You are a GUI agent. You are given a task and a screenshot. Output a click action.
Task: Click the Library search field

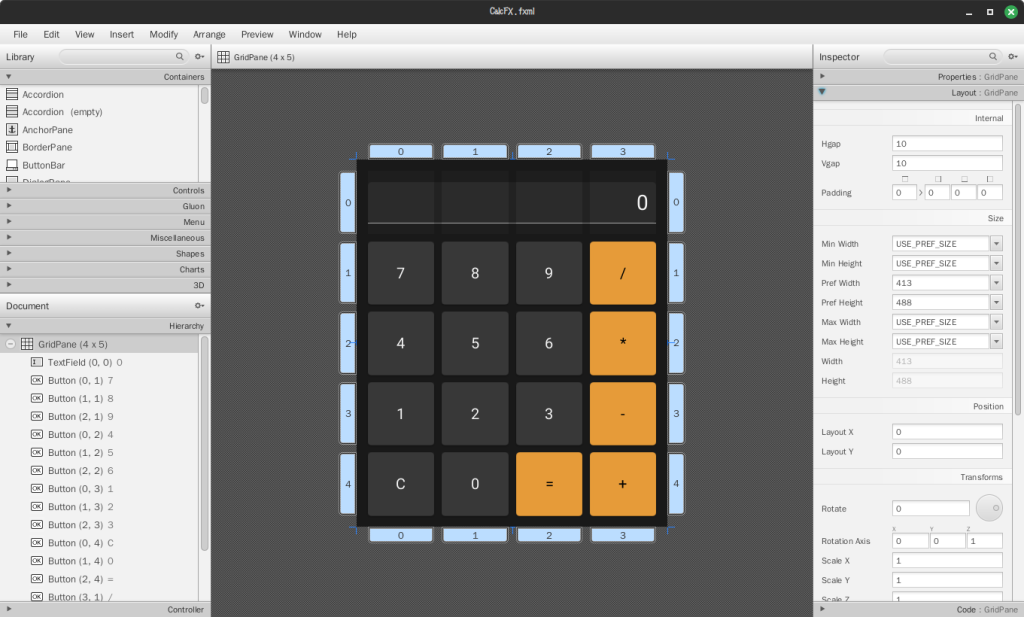click(x=123, y=57)
